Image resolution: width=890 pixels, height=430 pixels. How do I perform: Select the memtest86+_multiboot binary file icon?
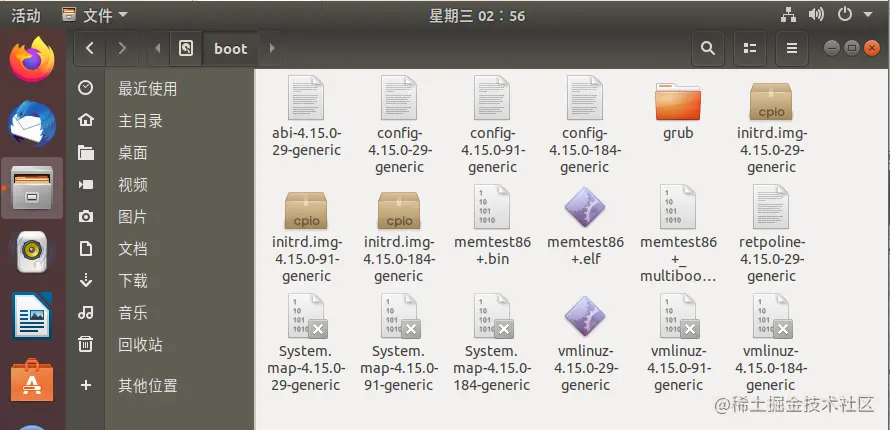678,206
